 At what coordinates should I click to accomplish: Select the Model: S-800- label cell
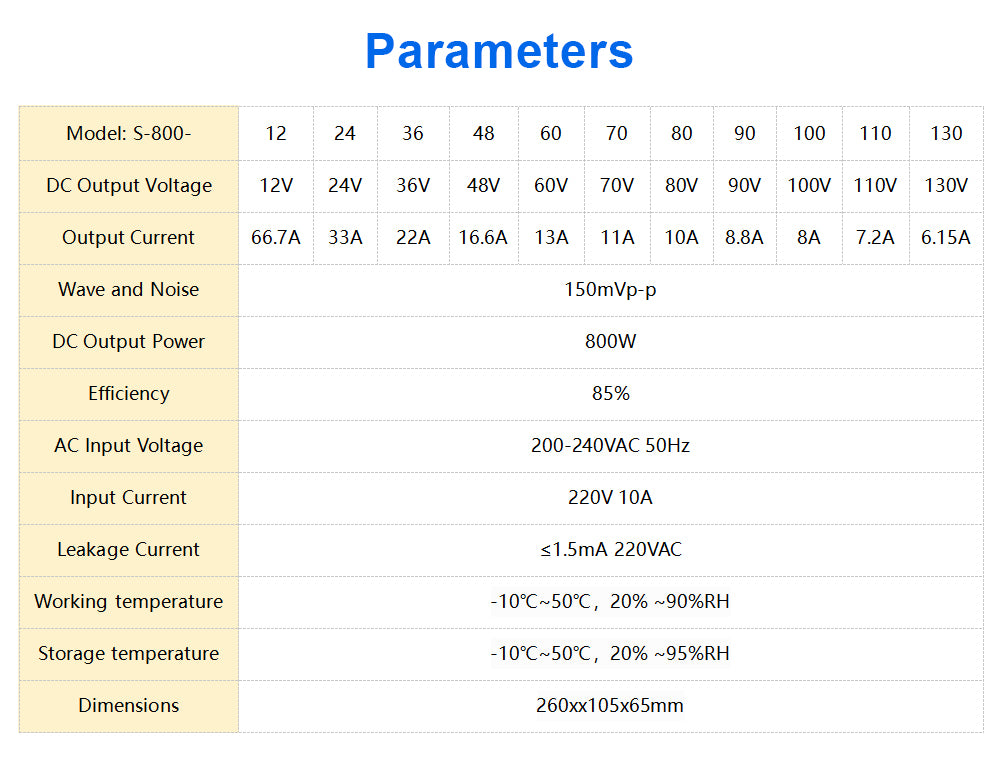(x=128, y=133)
